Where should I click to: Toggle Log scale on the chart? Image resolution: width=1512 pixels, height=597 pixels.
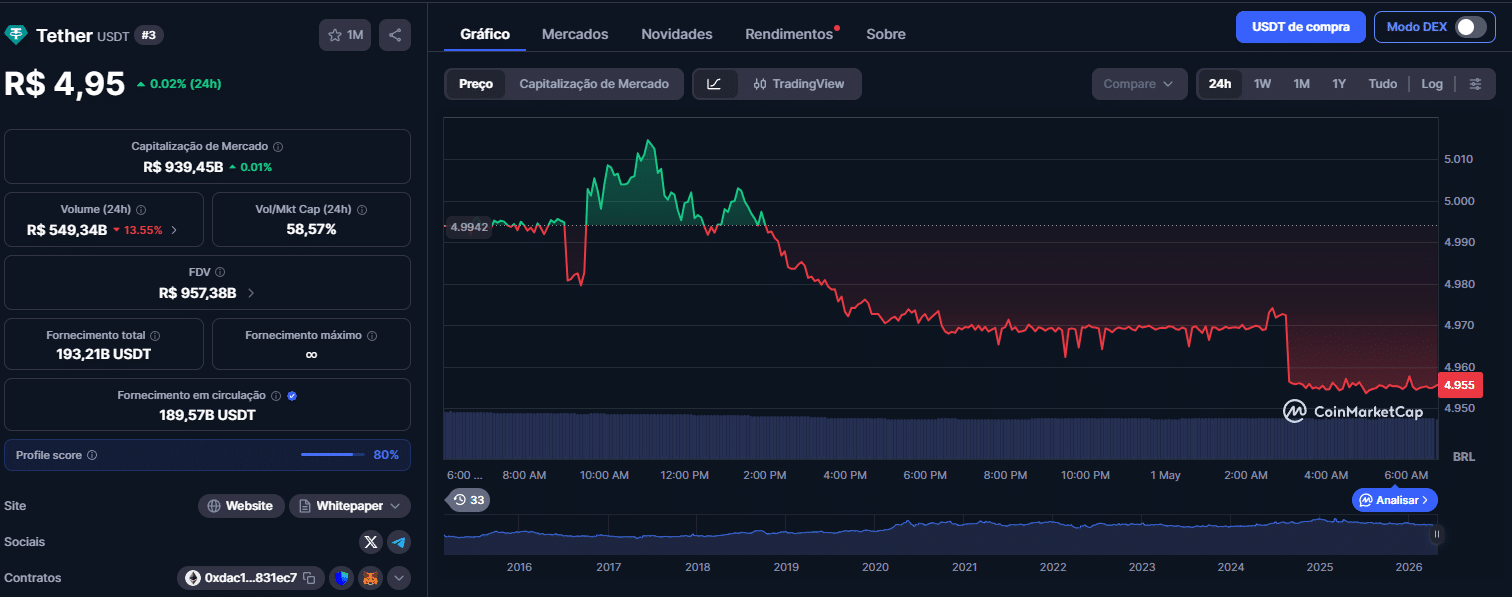1432,84
